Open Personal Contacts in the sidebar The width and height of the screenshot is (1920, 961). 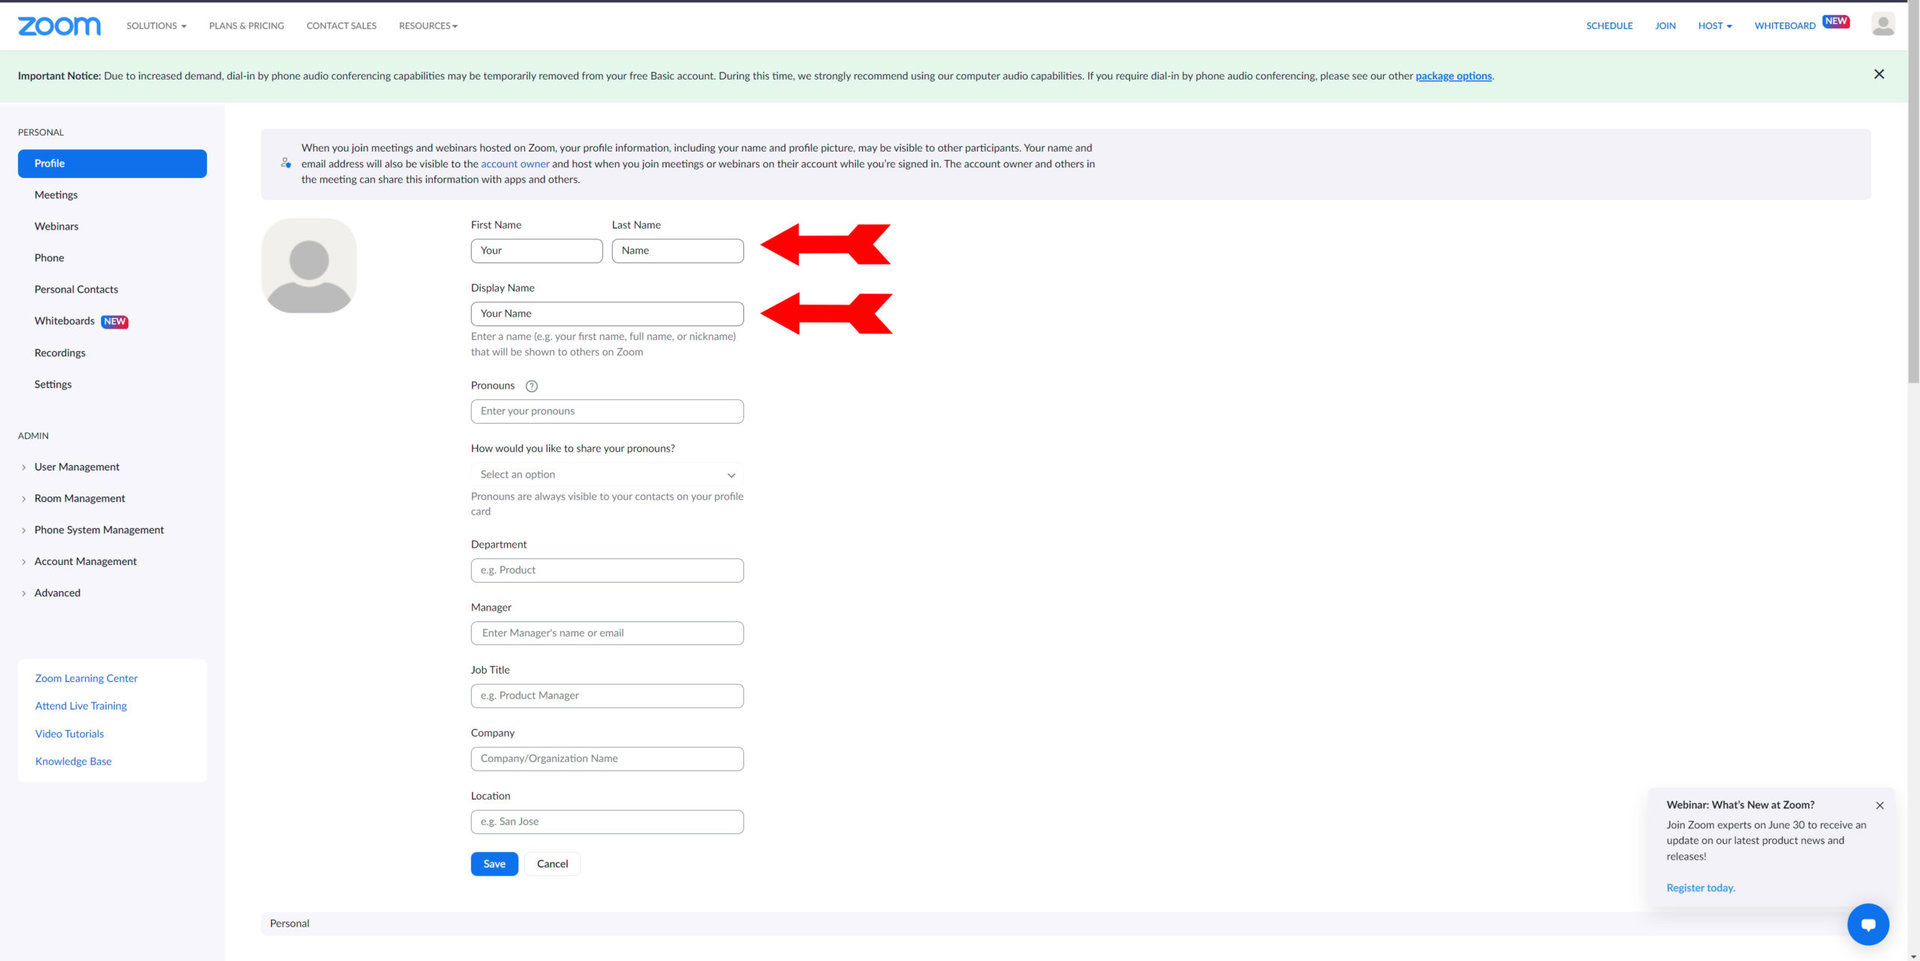[76, 289]
